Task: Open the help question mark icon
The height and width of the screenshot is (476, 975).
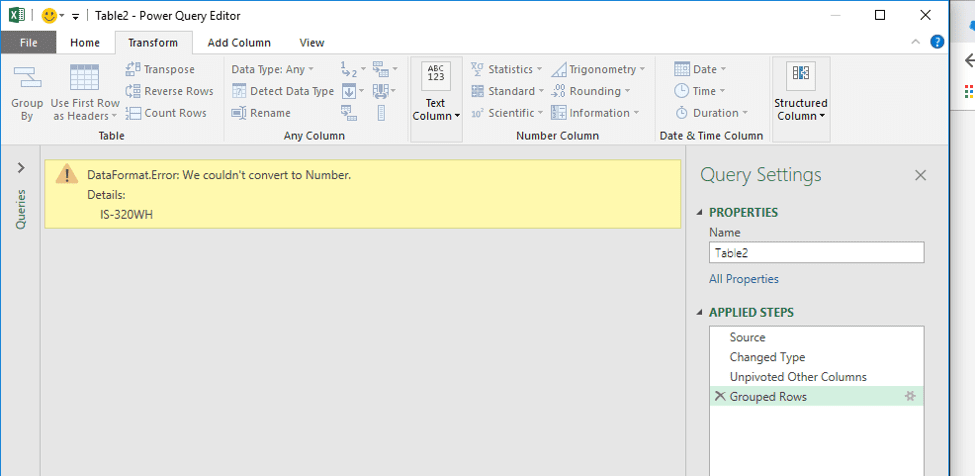Action: tap(937, 42)
